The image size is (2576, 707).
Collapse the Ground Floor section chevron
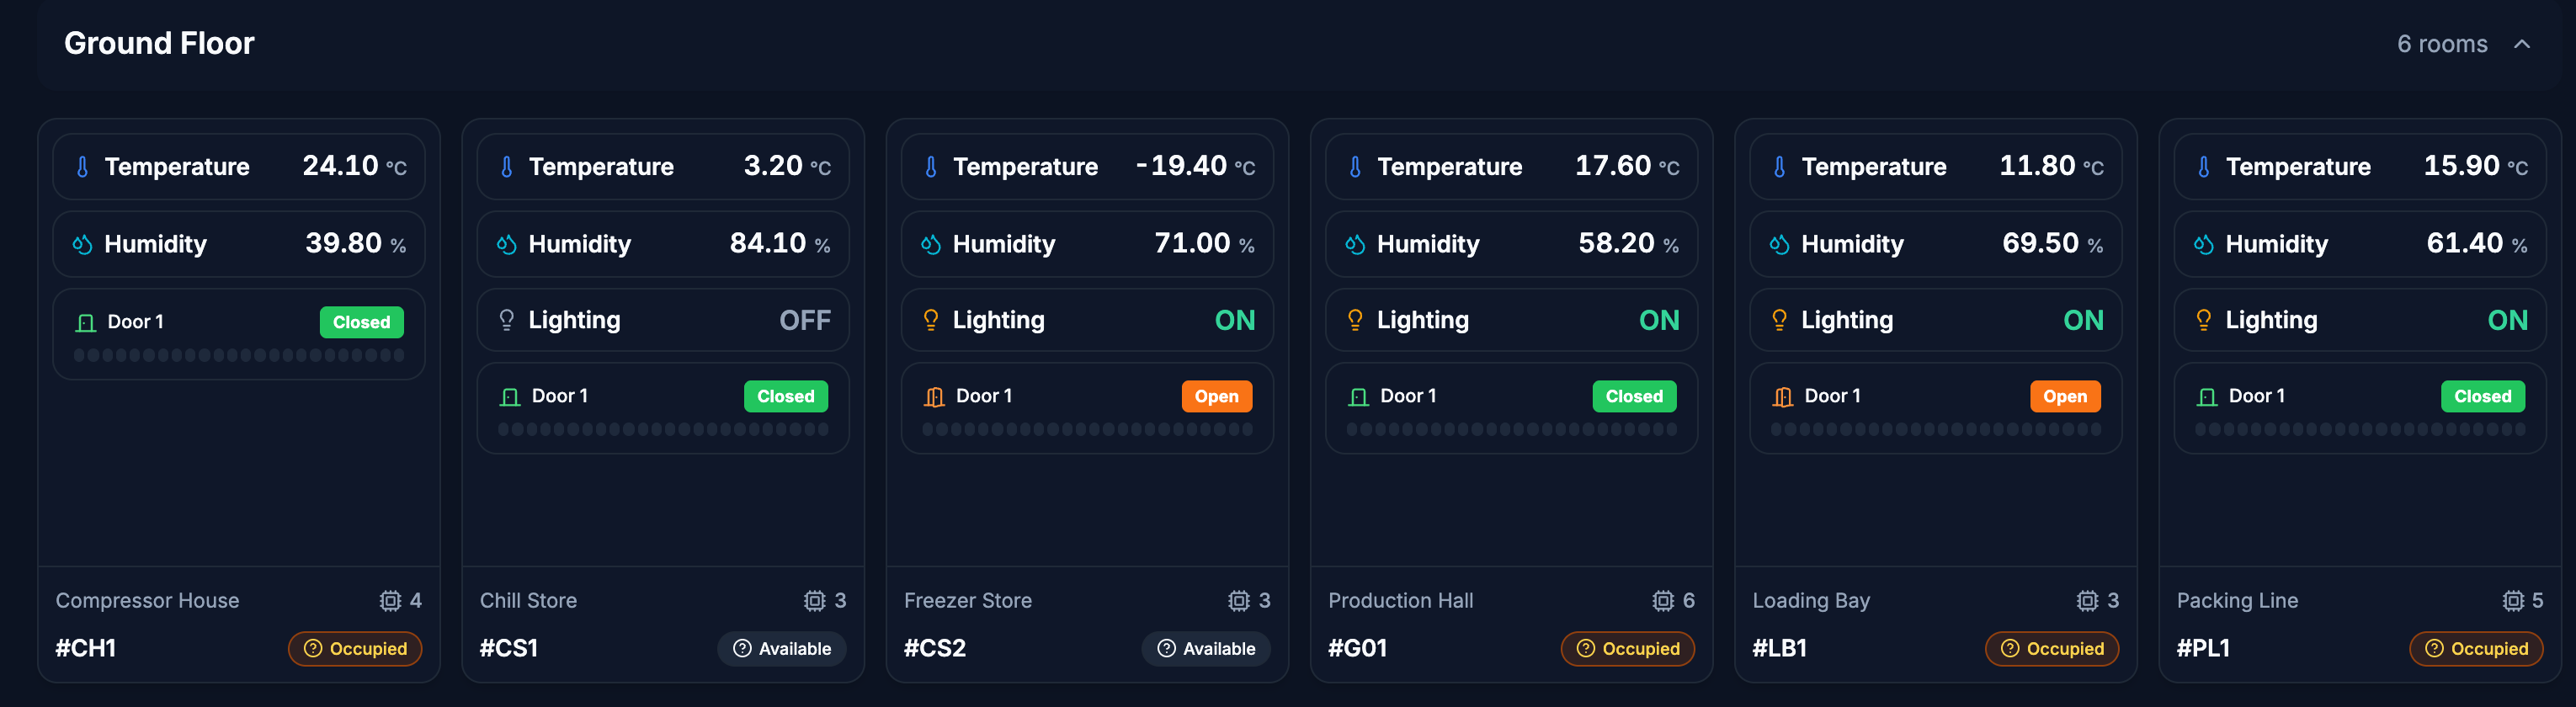(x=2522, y=44)
